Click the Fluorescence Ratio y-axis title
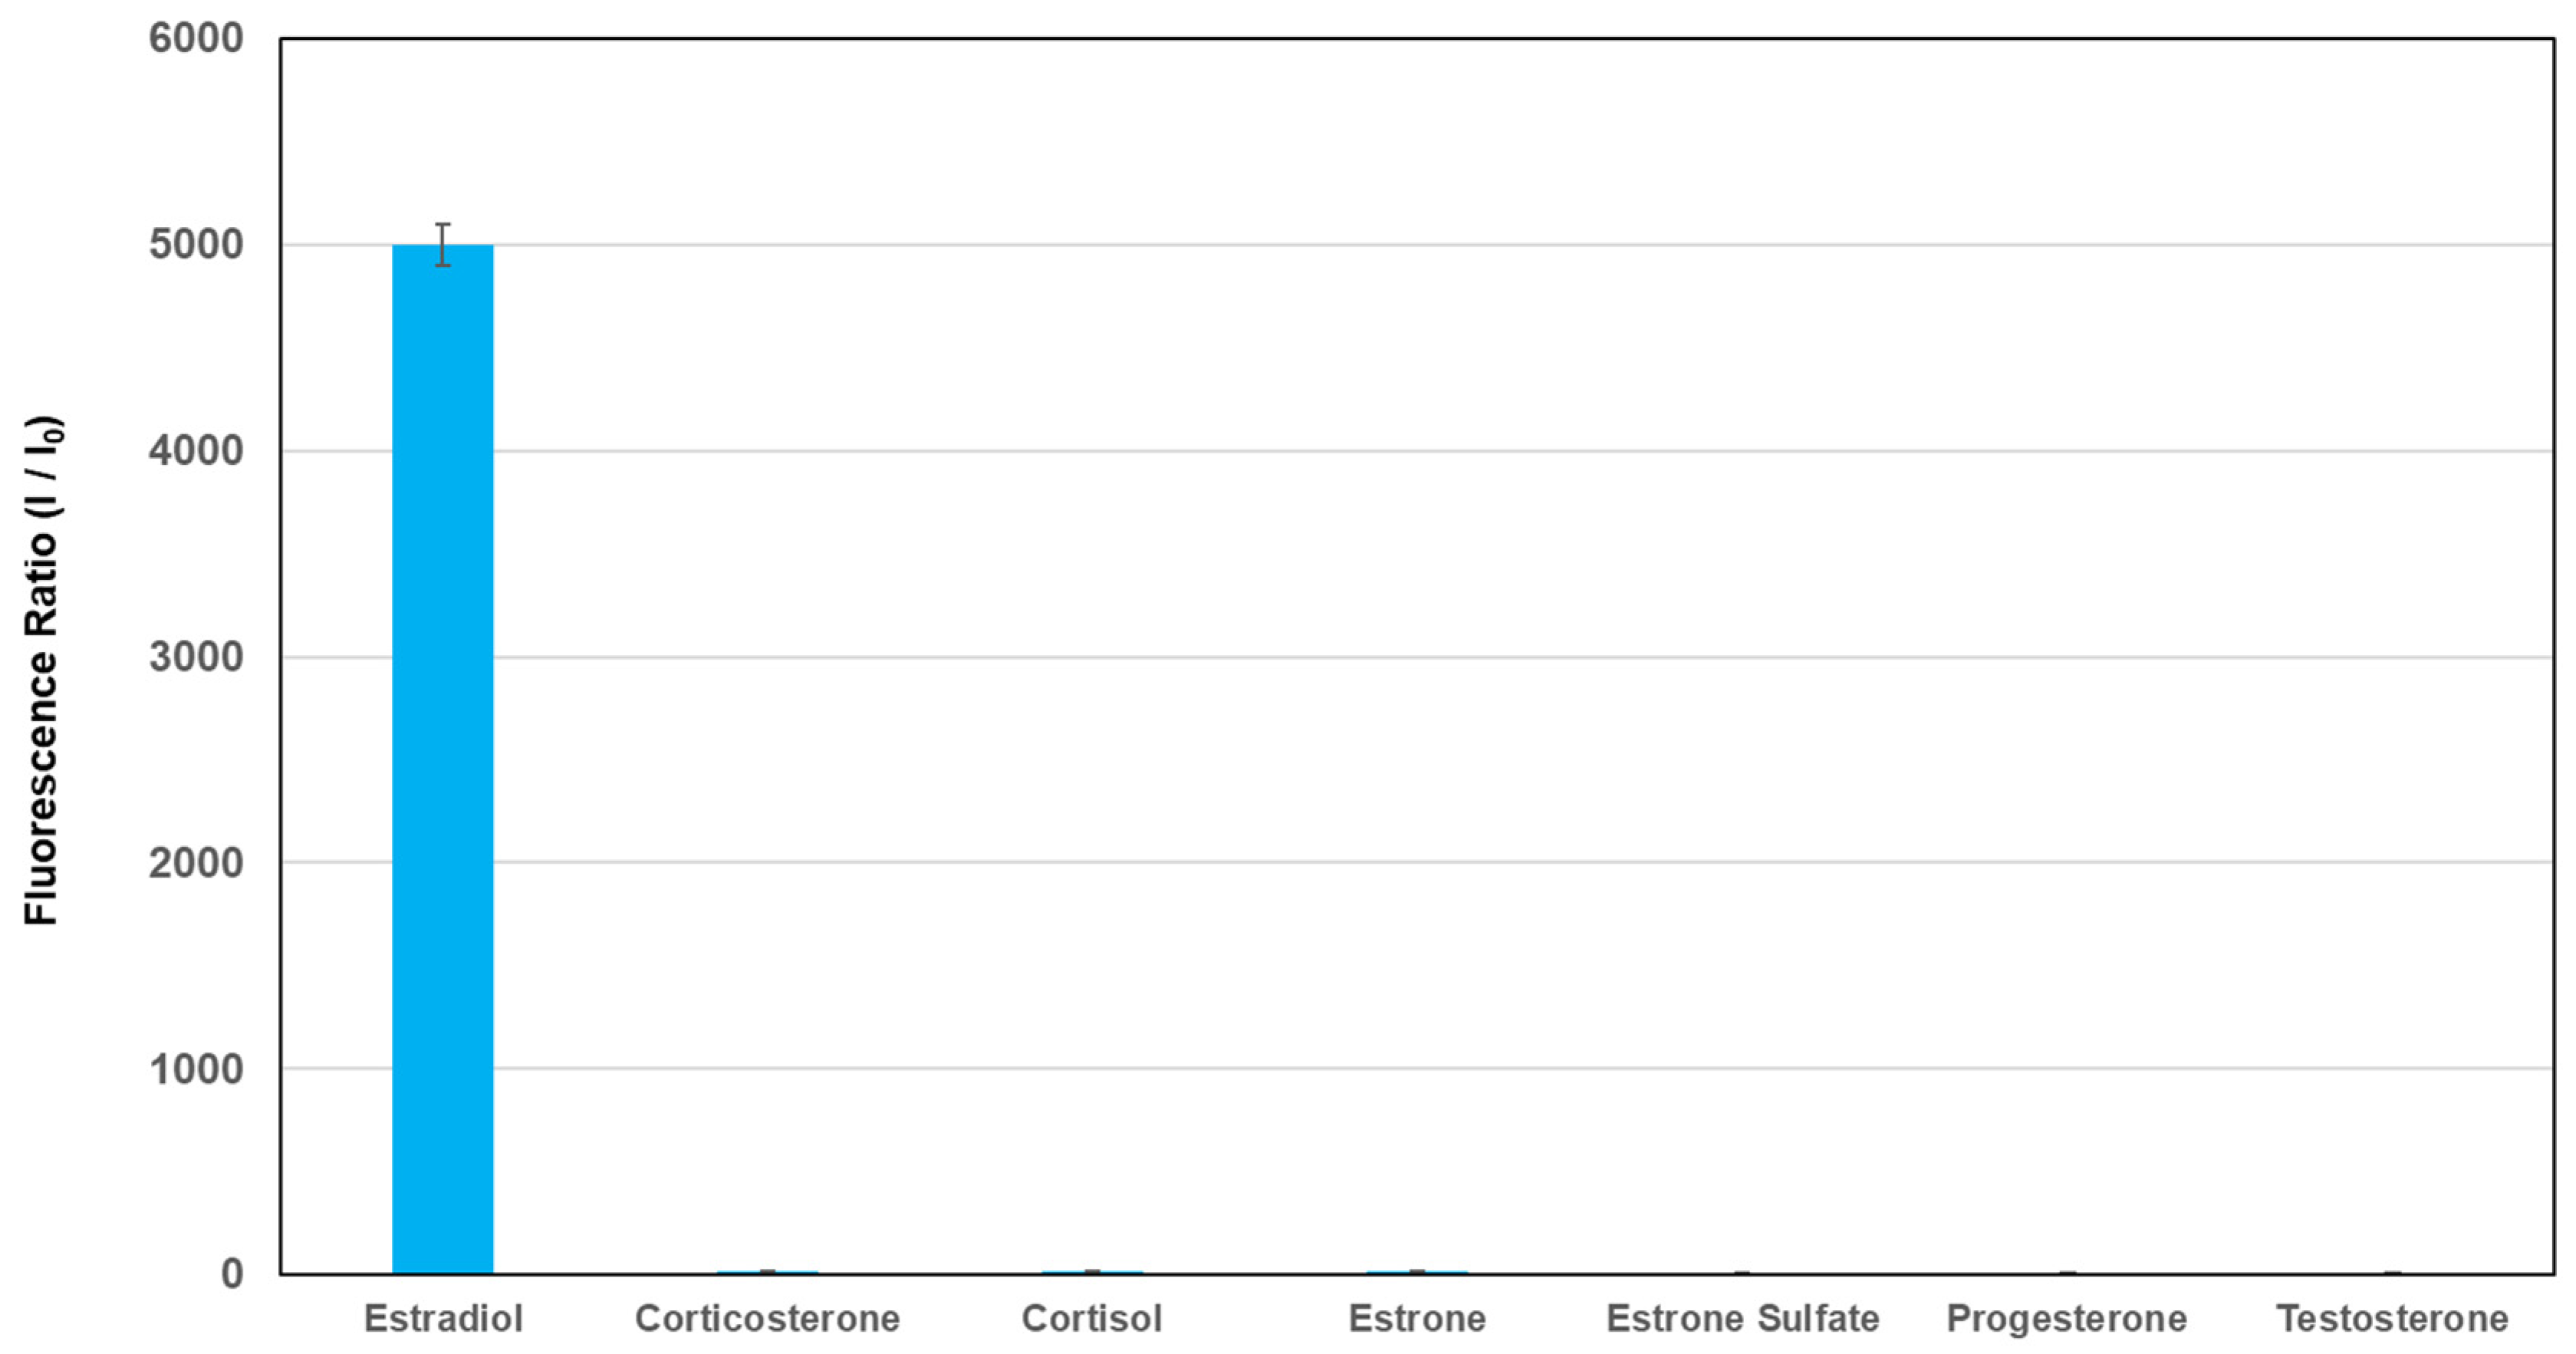This screenshot has width=2576, height=1354. click(44, 670)
